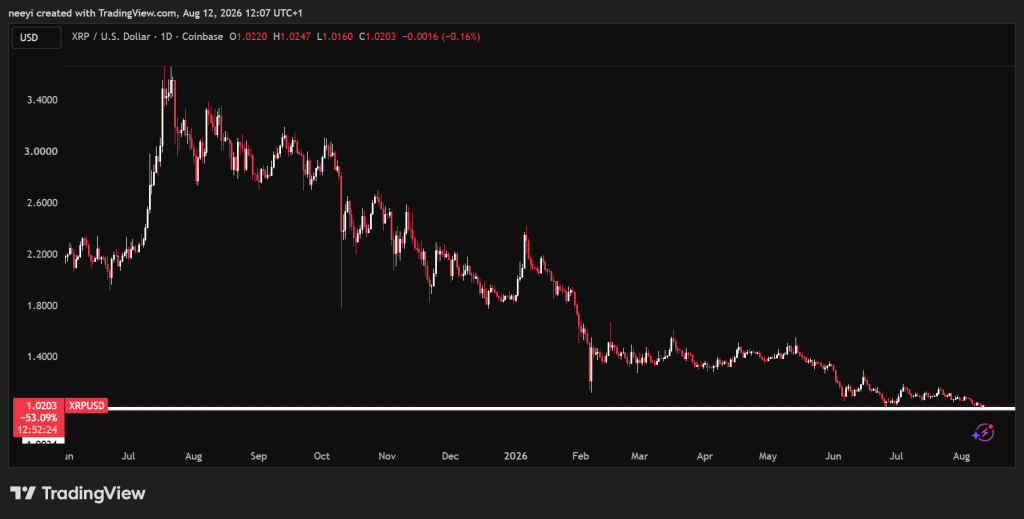Click the 3.4000 price axis label
Viewport: 1024px width, 519px height.
(42, 100)
